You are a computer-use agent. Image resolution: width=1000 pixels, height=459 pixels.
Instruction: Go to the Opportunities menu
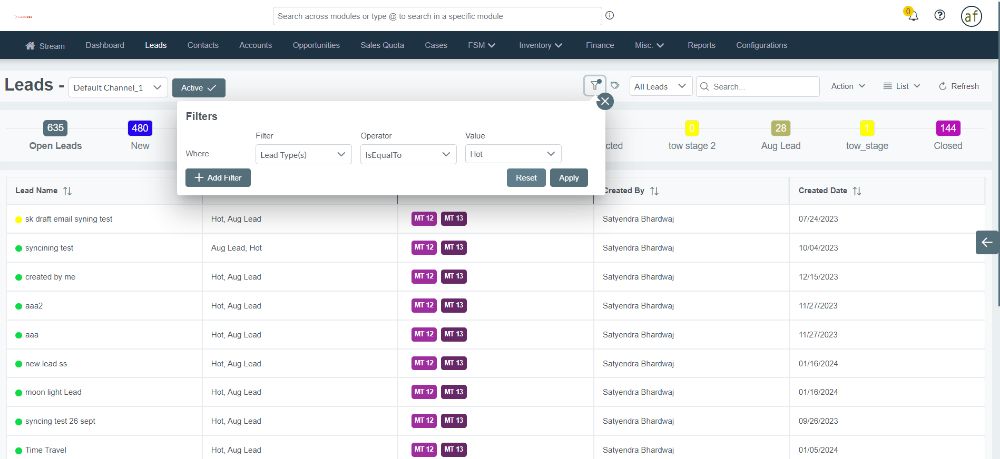coord(316,45)
